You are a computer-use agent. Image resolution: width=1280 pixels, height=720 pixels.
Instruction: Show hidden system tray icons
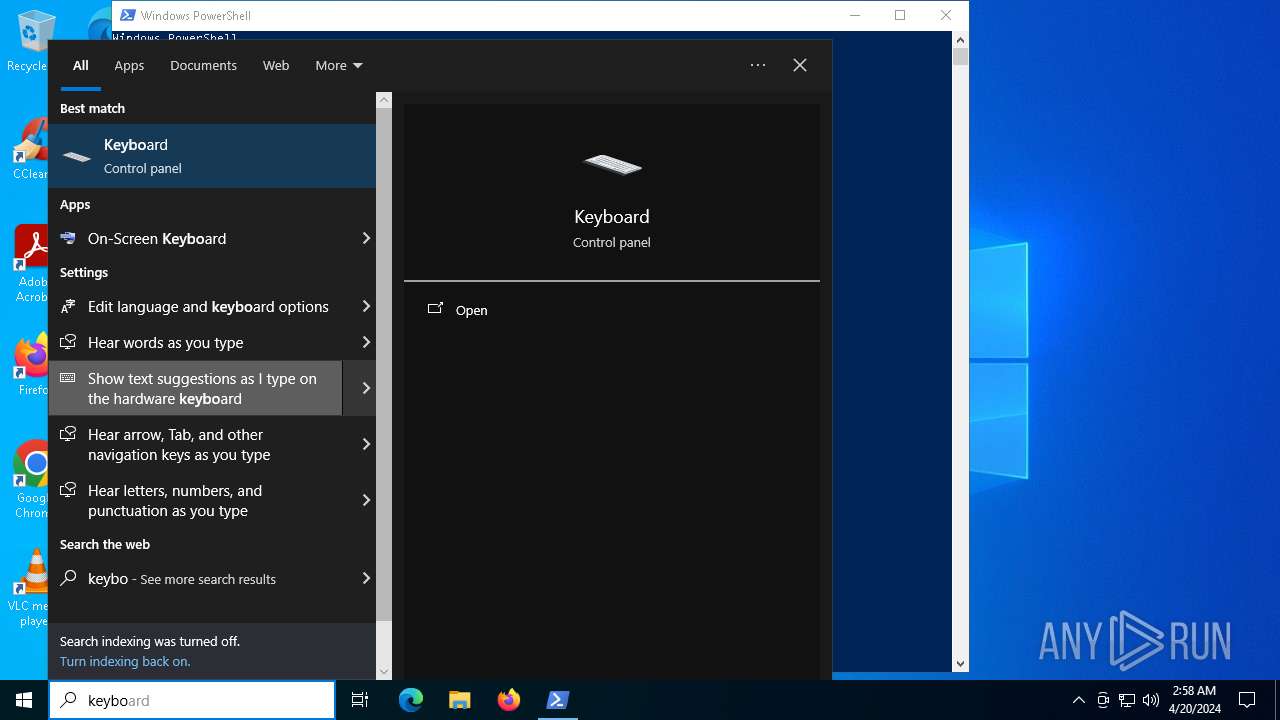tap(1078, 700)
